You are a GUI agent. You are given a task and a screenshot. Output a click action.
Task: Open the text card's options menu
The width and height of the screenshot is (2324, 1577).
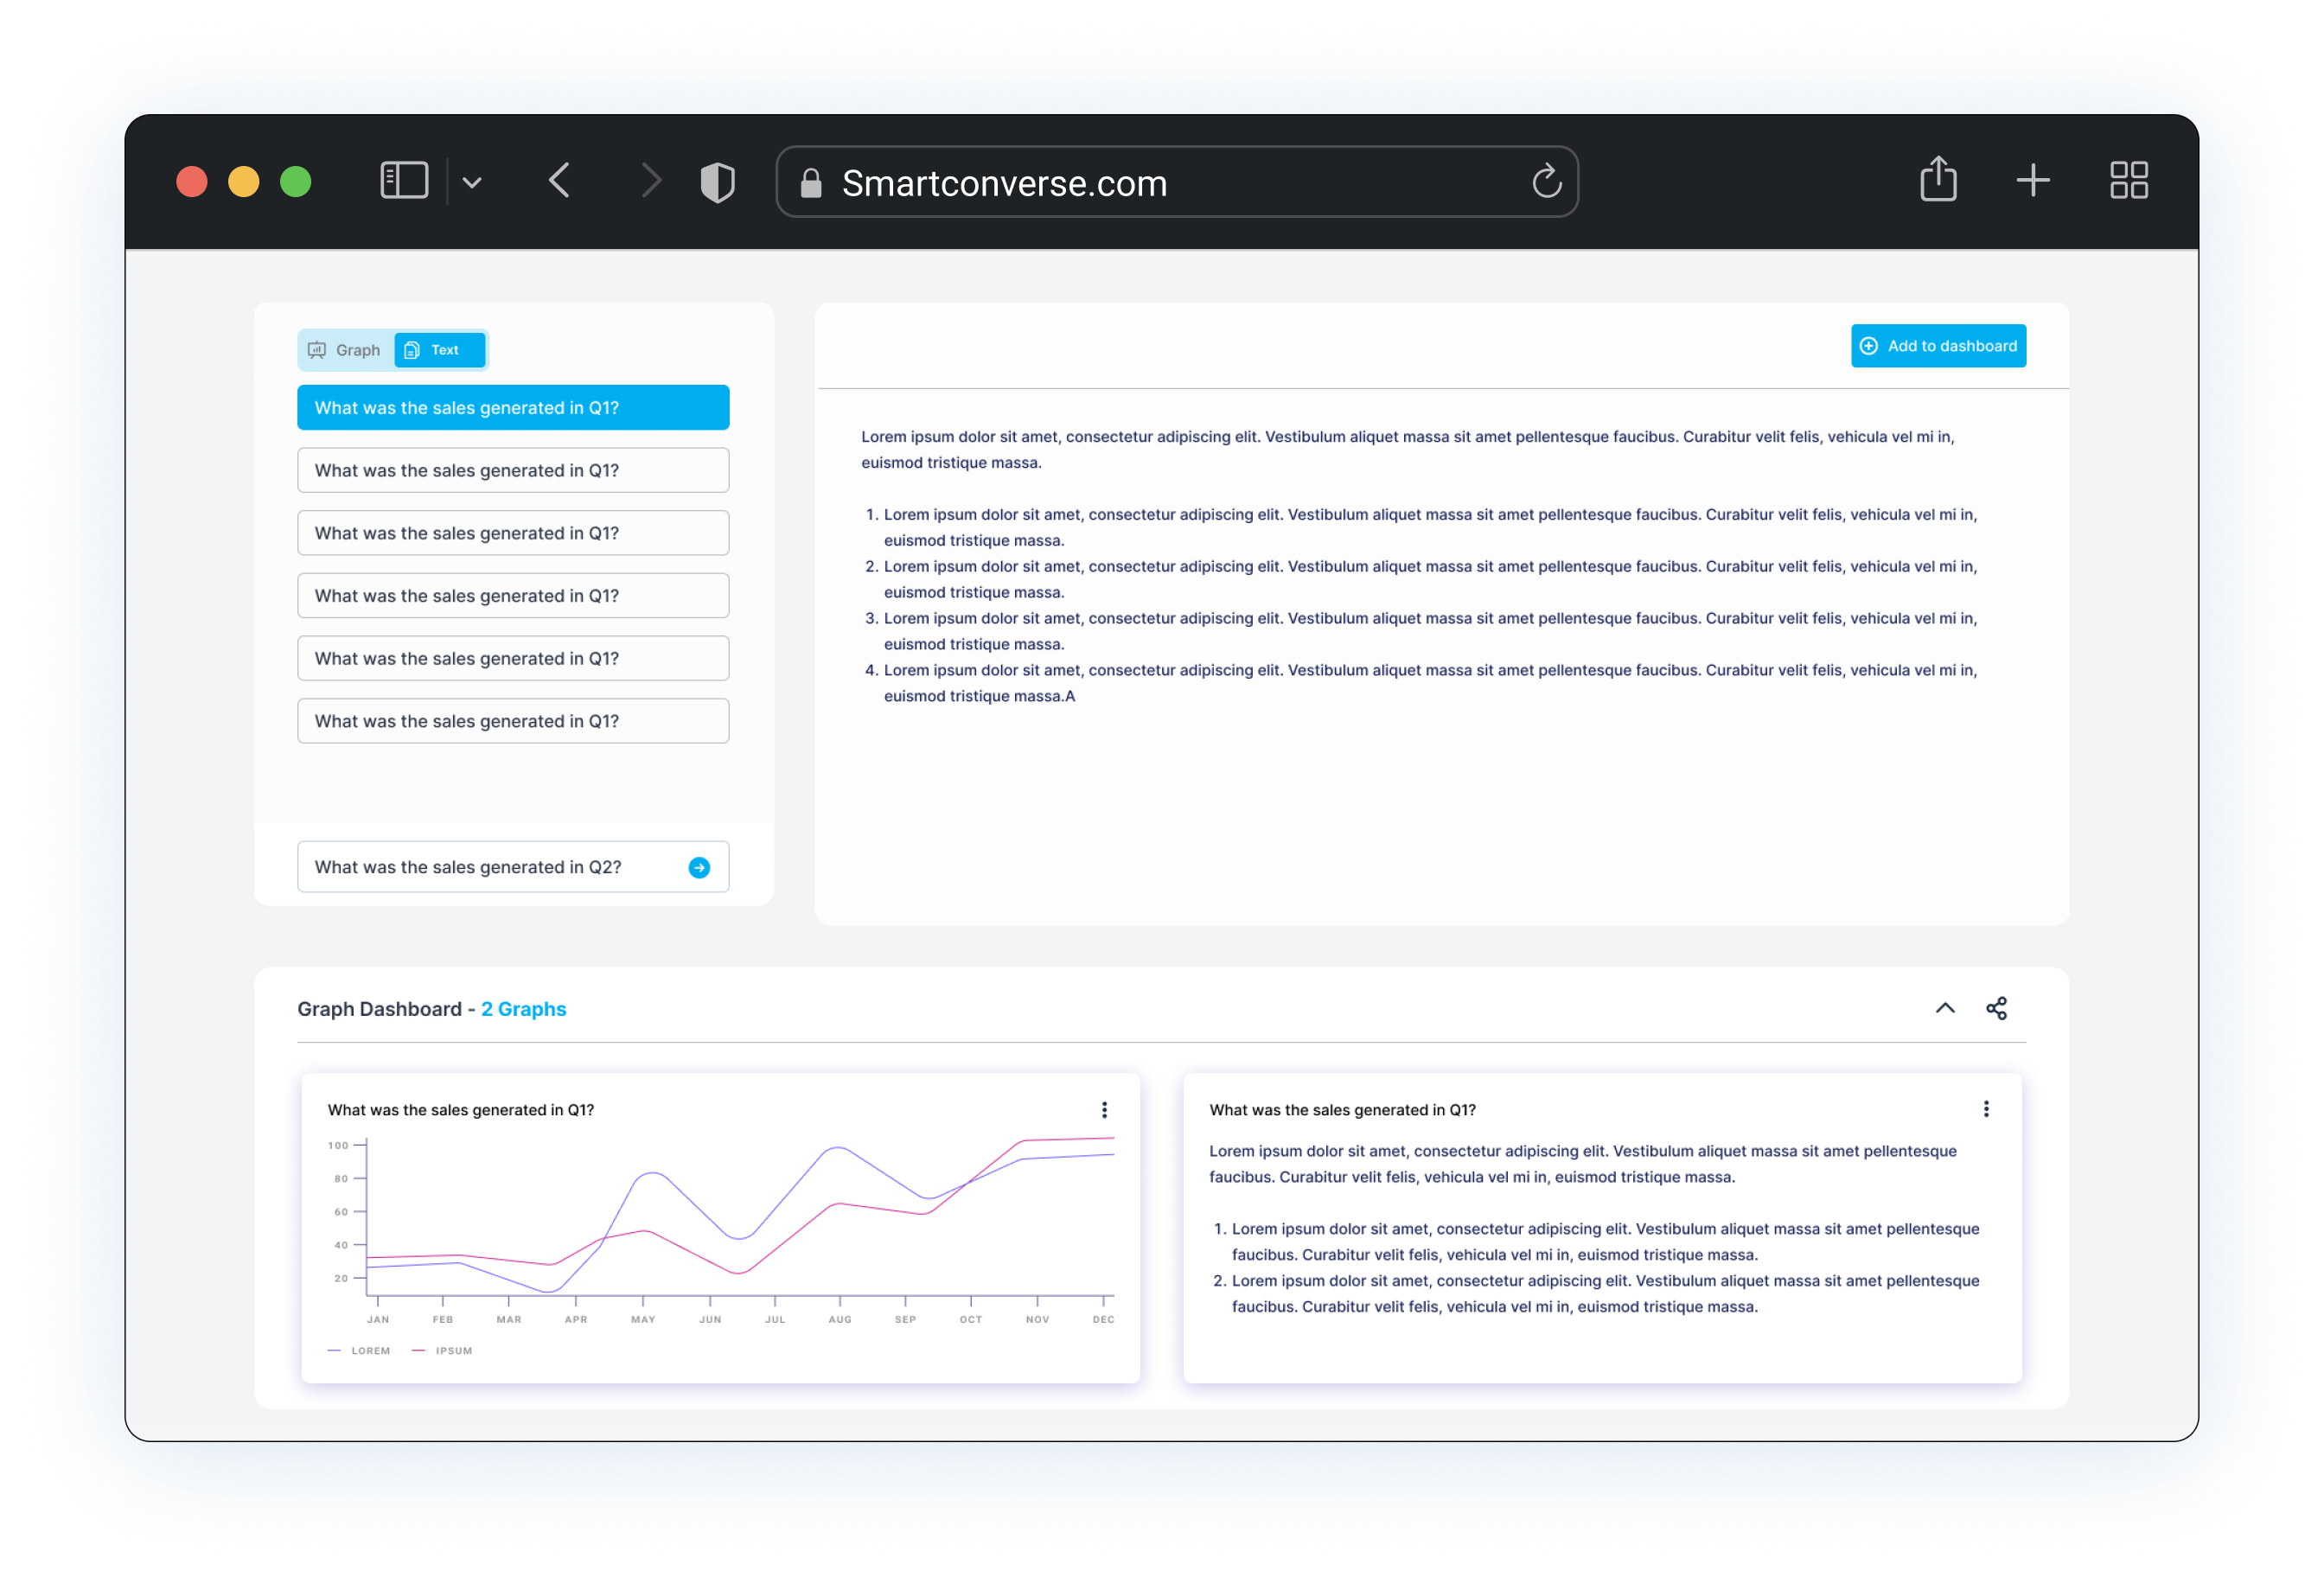pos(1985,1108)
